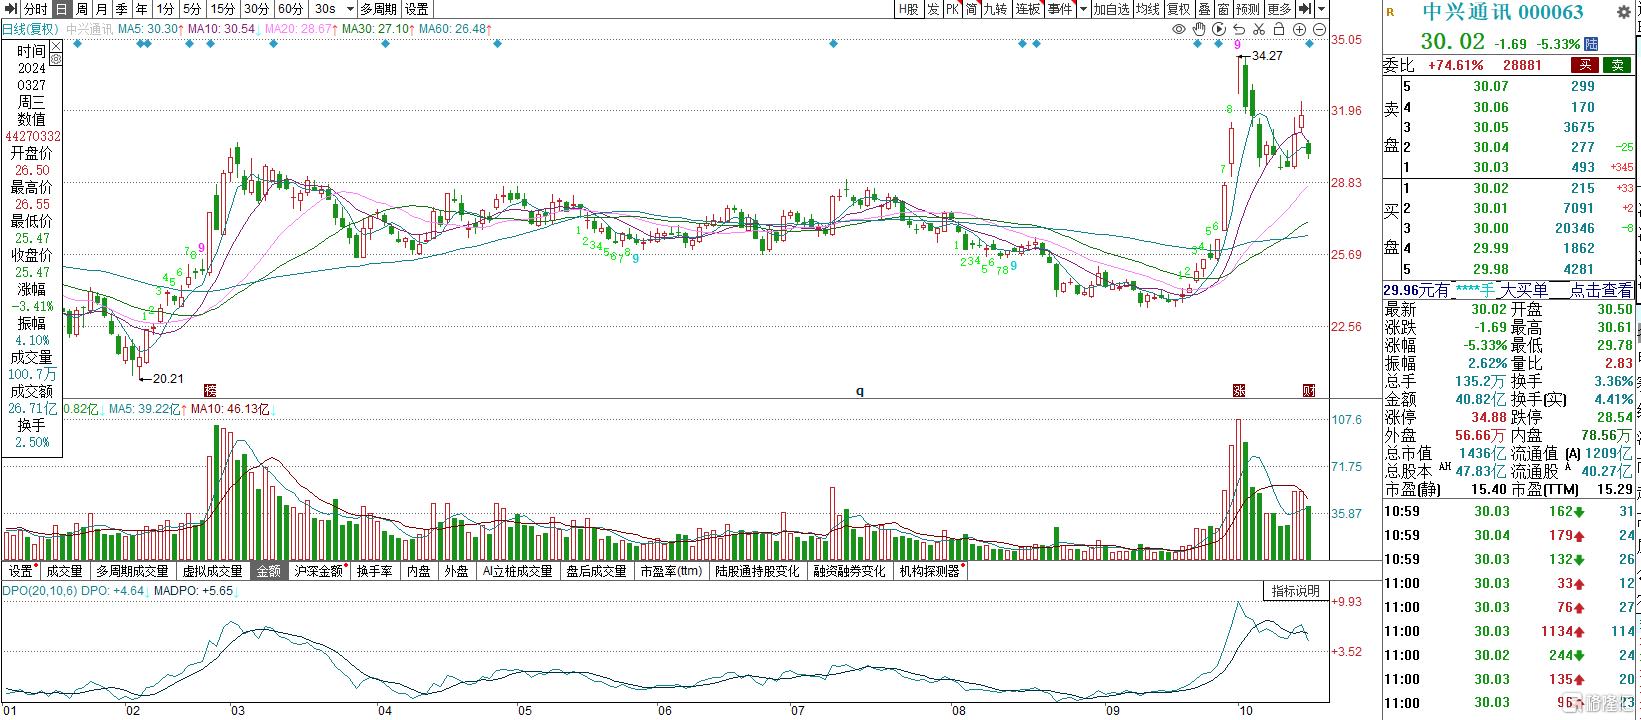This screenshot has width=1641, height=720.
Task: Click the 指标说明 indicator description button
Action: tap(1296, 591)
